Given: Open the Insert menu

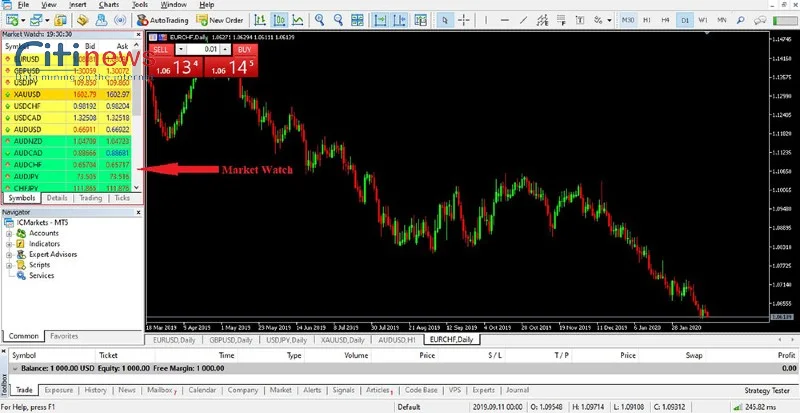Looking at the screenshot, I should point(77,5).
